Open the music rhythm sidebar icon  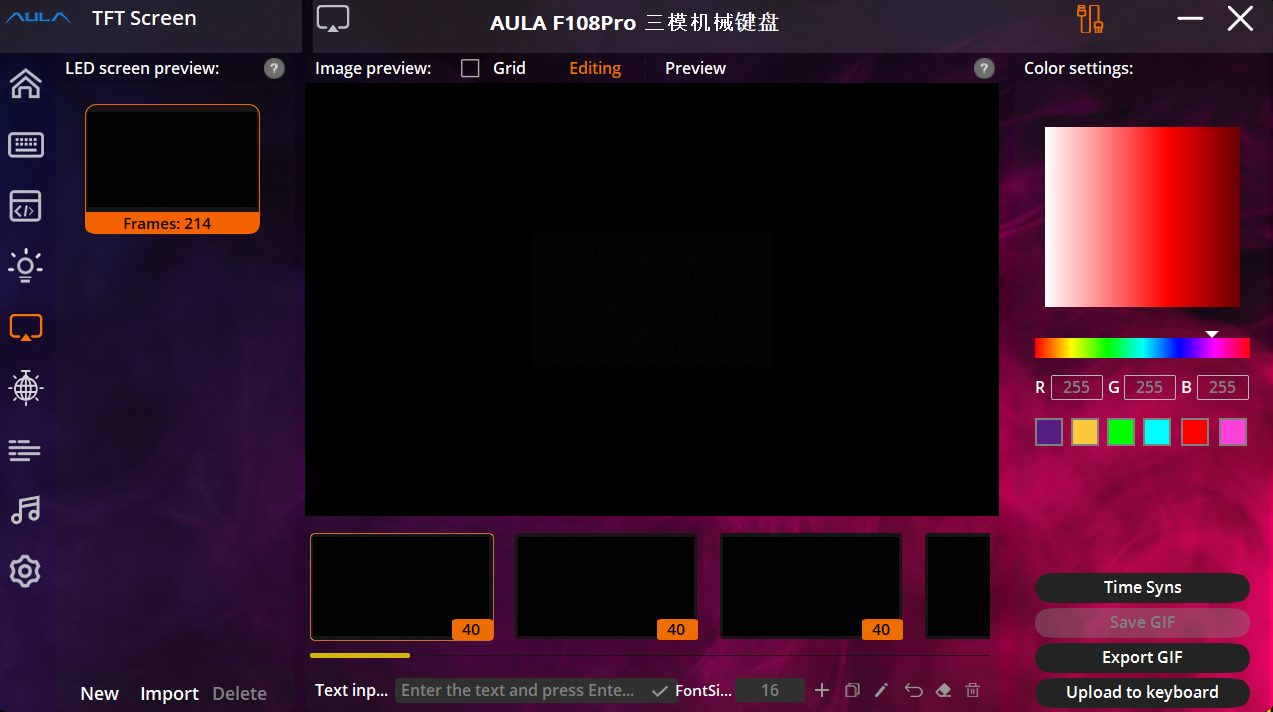25,510
